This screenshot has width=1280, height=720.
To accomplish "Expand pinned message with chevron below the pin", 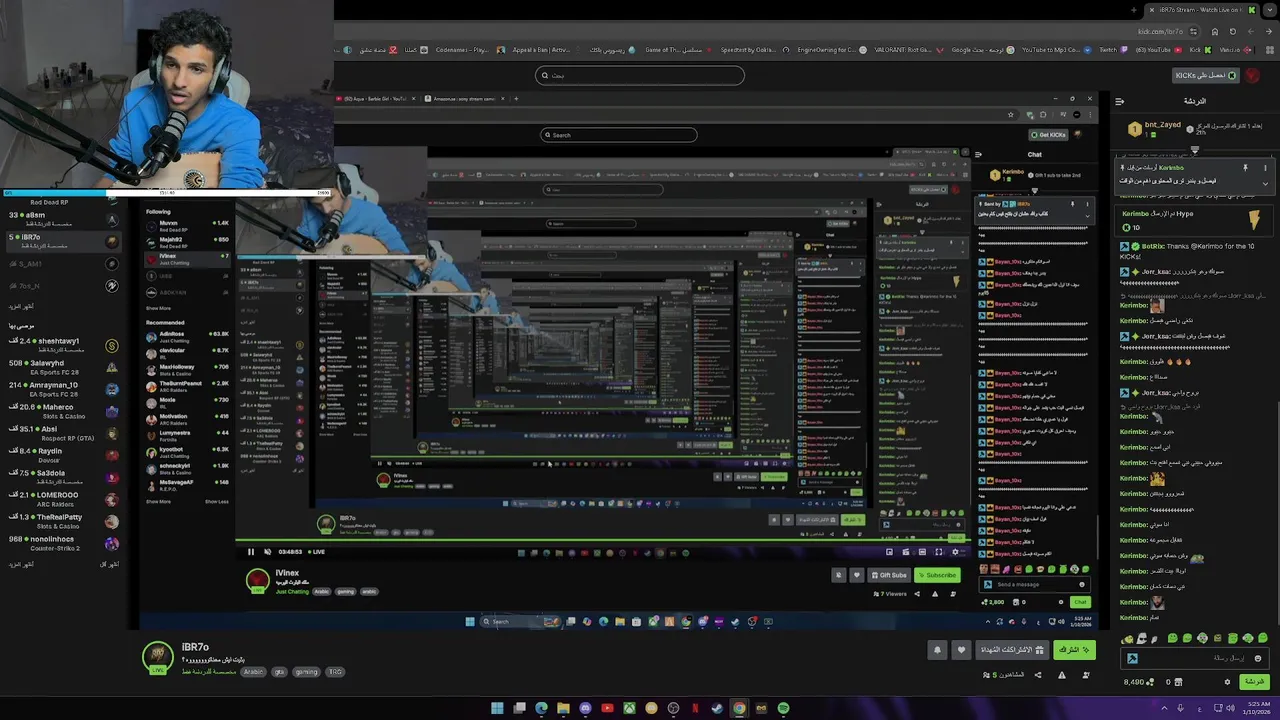I will click(1264, 184).
